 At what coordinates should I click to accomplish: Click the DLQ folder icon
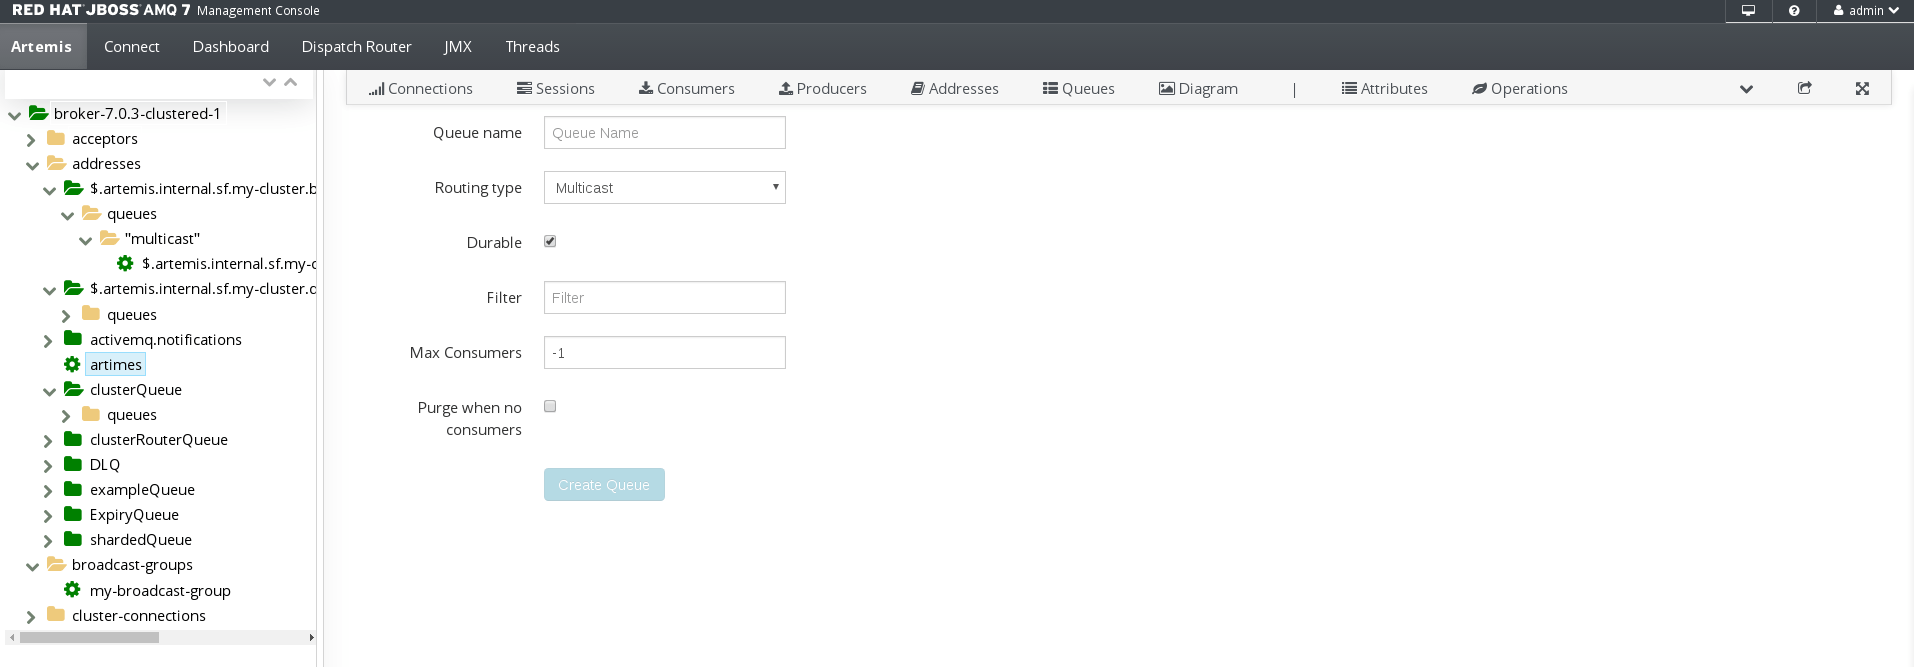click(x=73, y=464)
